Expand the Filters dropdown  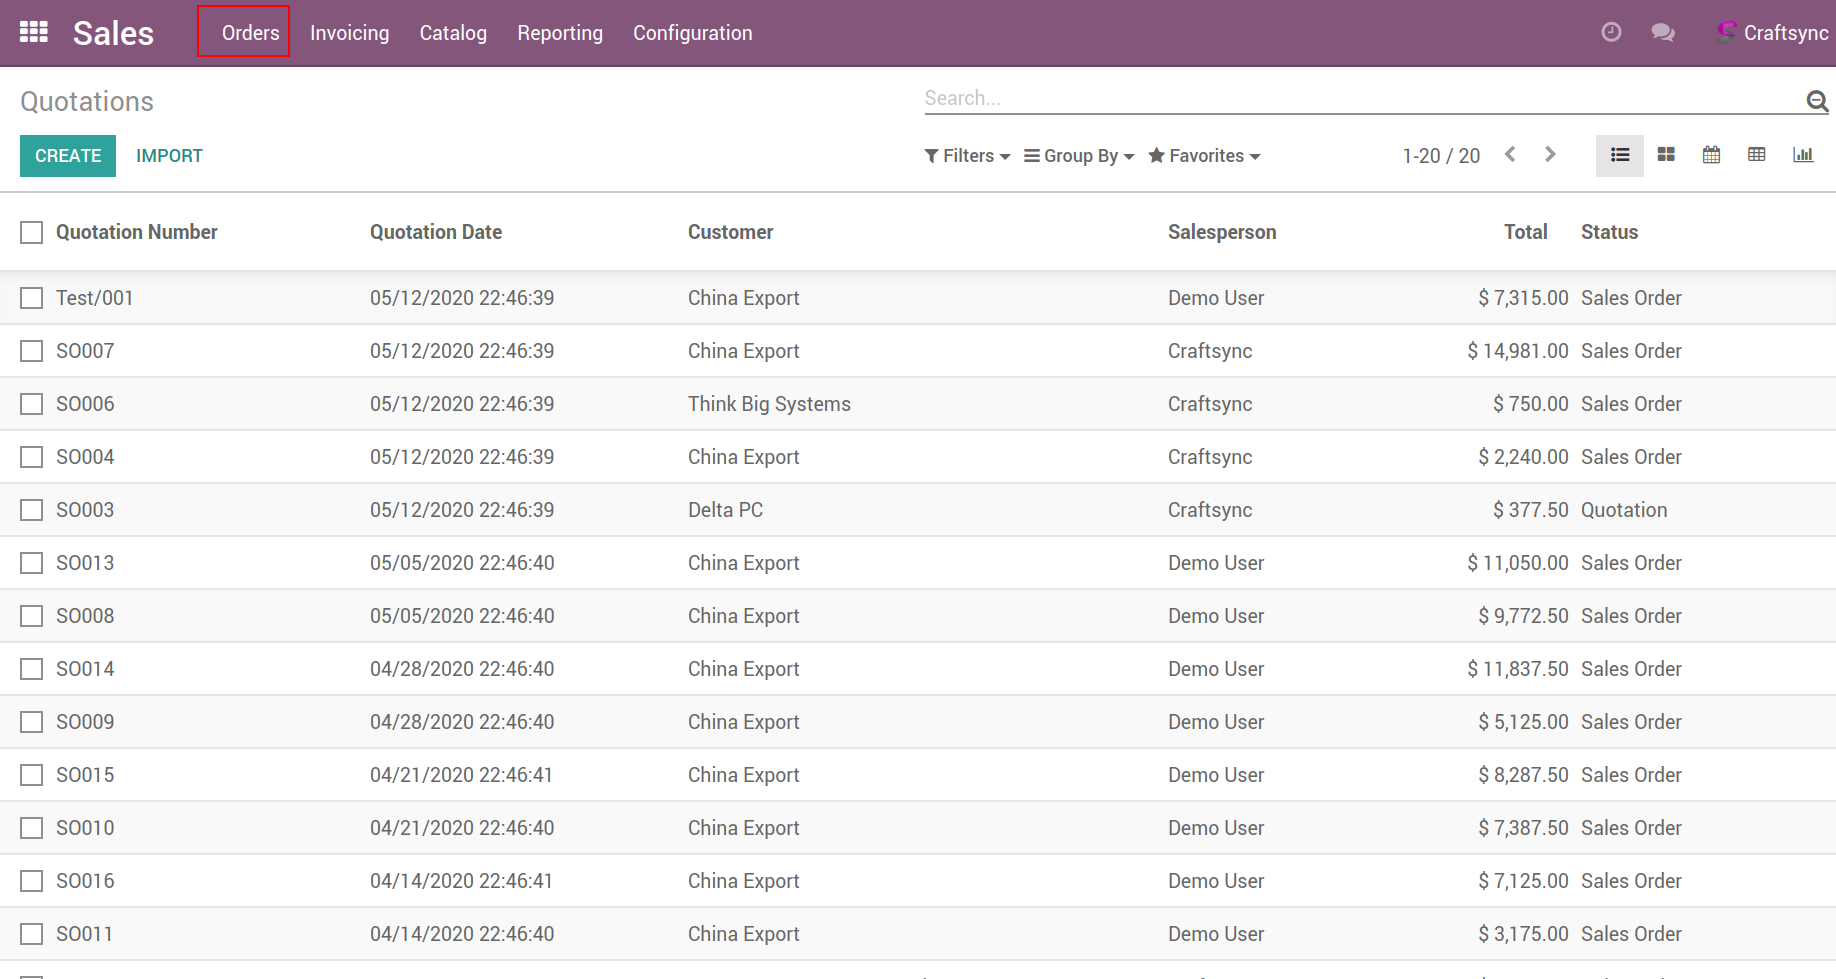click(967, 156)
